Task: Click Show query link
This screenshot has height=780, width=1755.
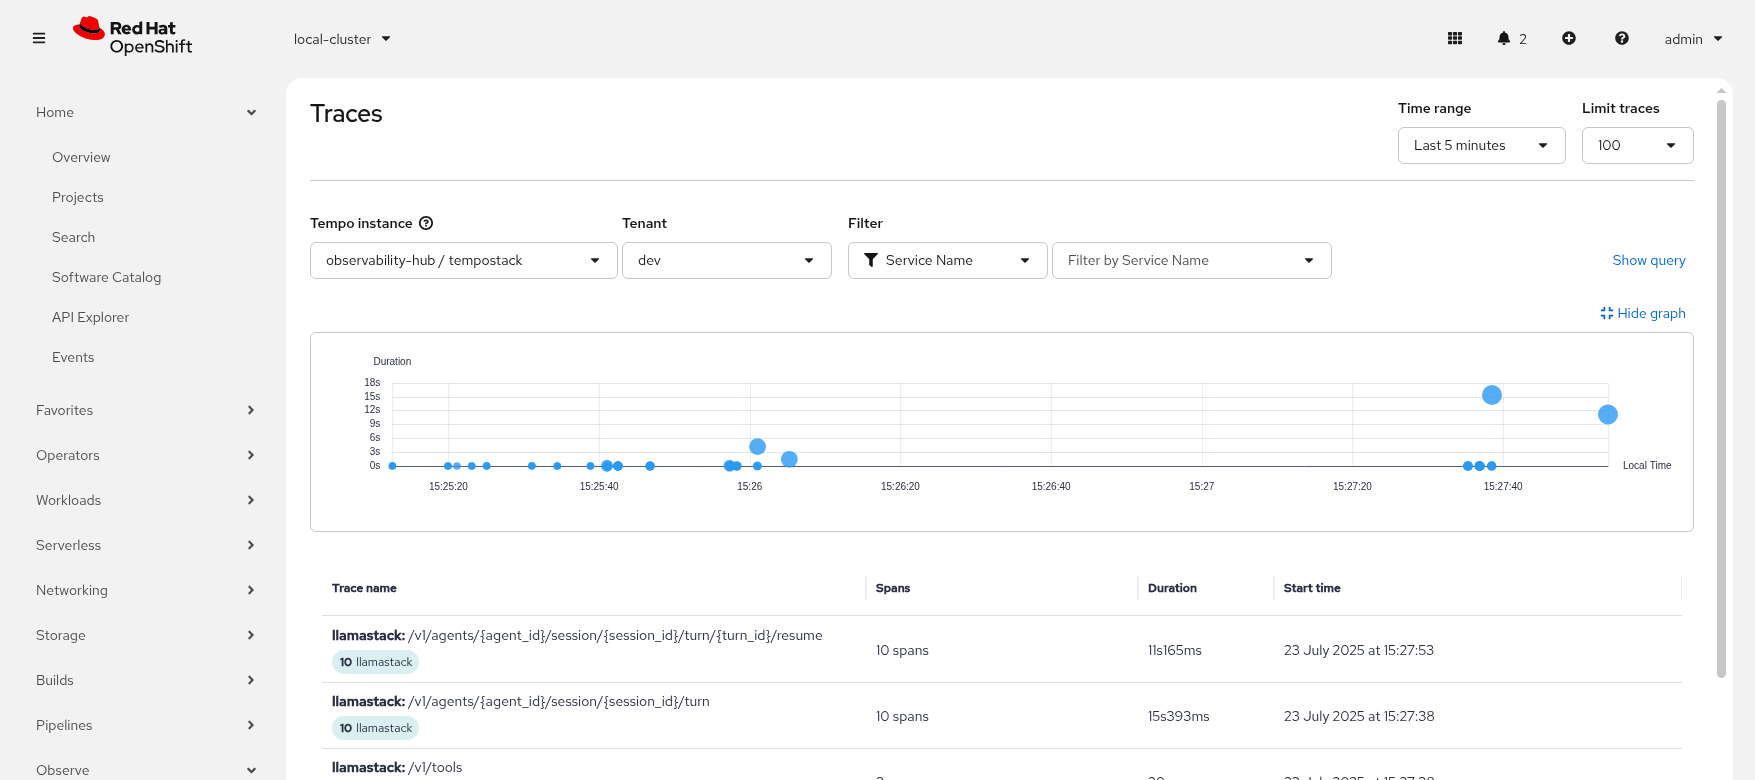Action: click(x=1649, y=260)
